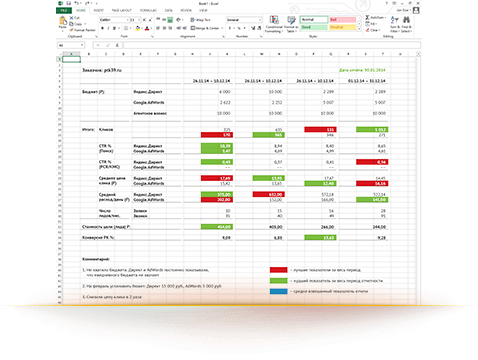Click the Redo arrow in quick access toolbar
The image size is (478, 360).
87,3
